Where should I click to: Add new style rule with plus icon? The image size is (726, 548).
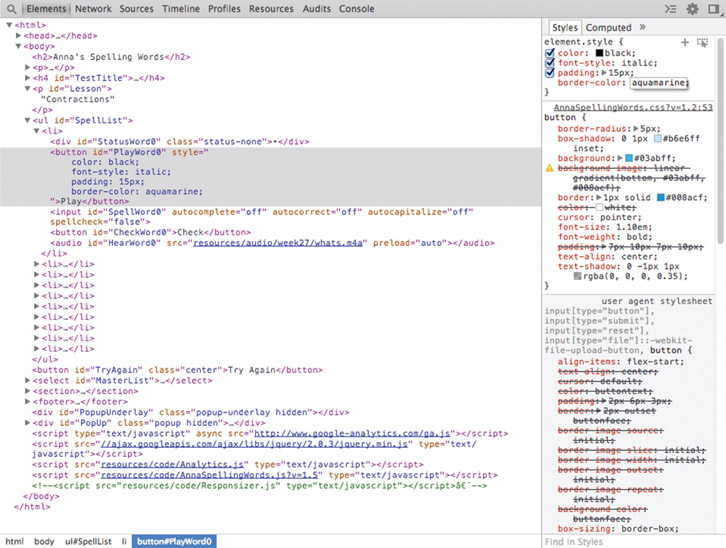[x=685, y=42]
